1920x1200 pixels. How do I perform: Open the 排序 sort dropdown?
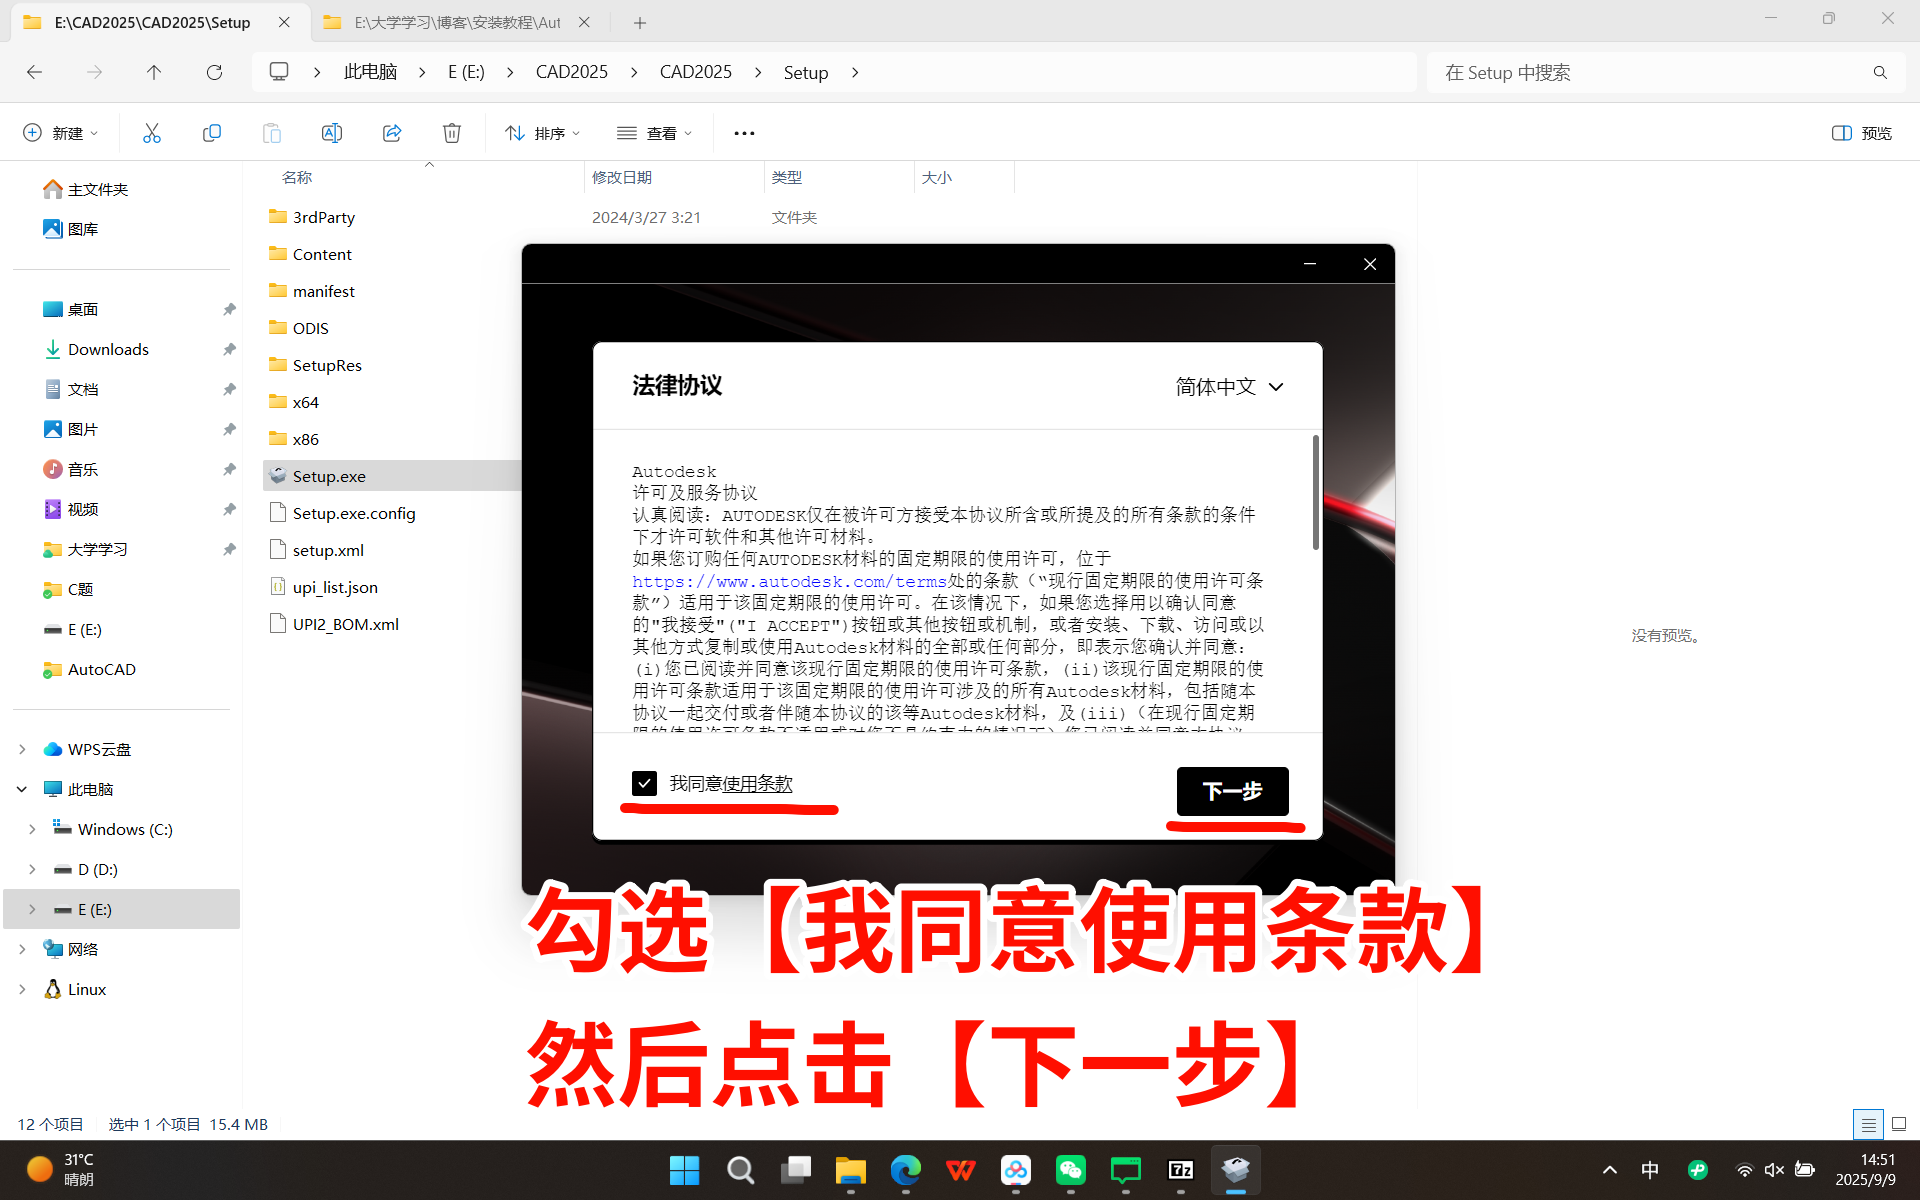(543, 133)
